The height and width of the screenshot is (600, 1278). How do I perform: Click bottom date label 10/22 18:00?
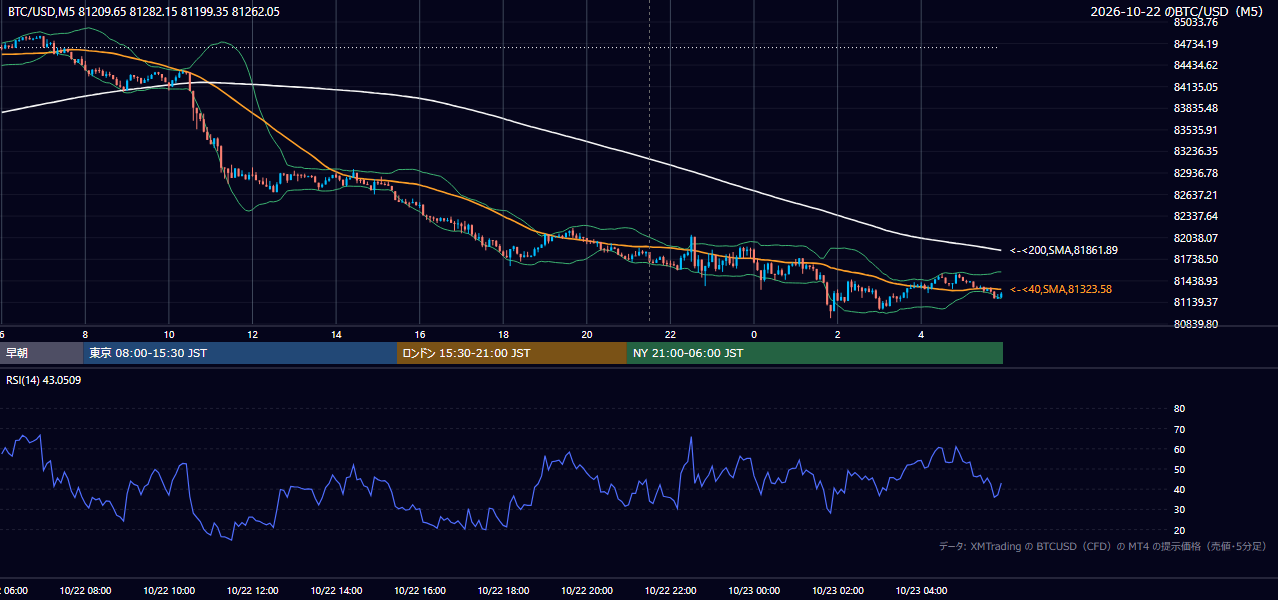click(x=504, y=591)
